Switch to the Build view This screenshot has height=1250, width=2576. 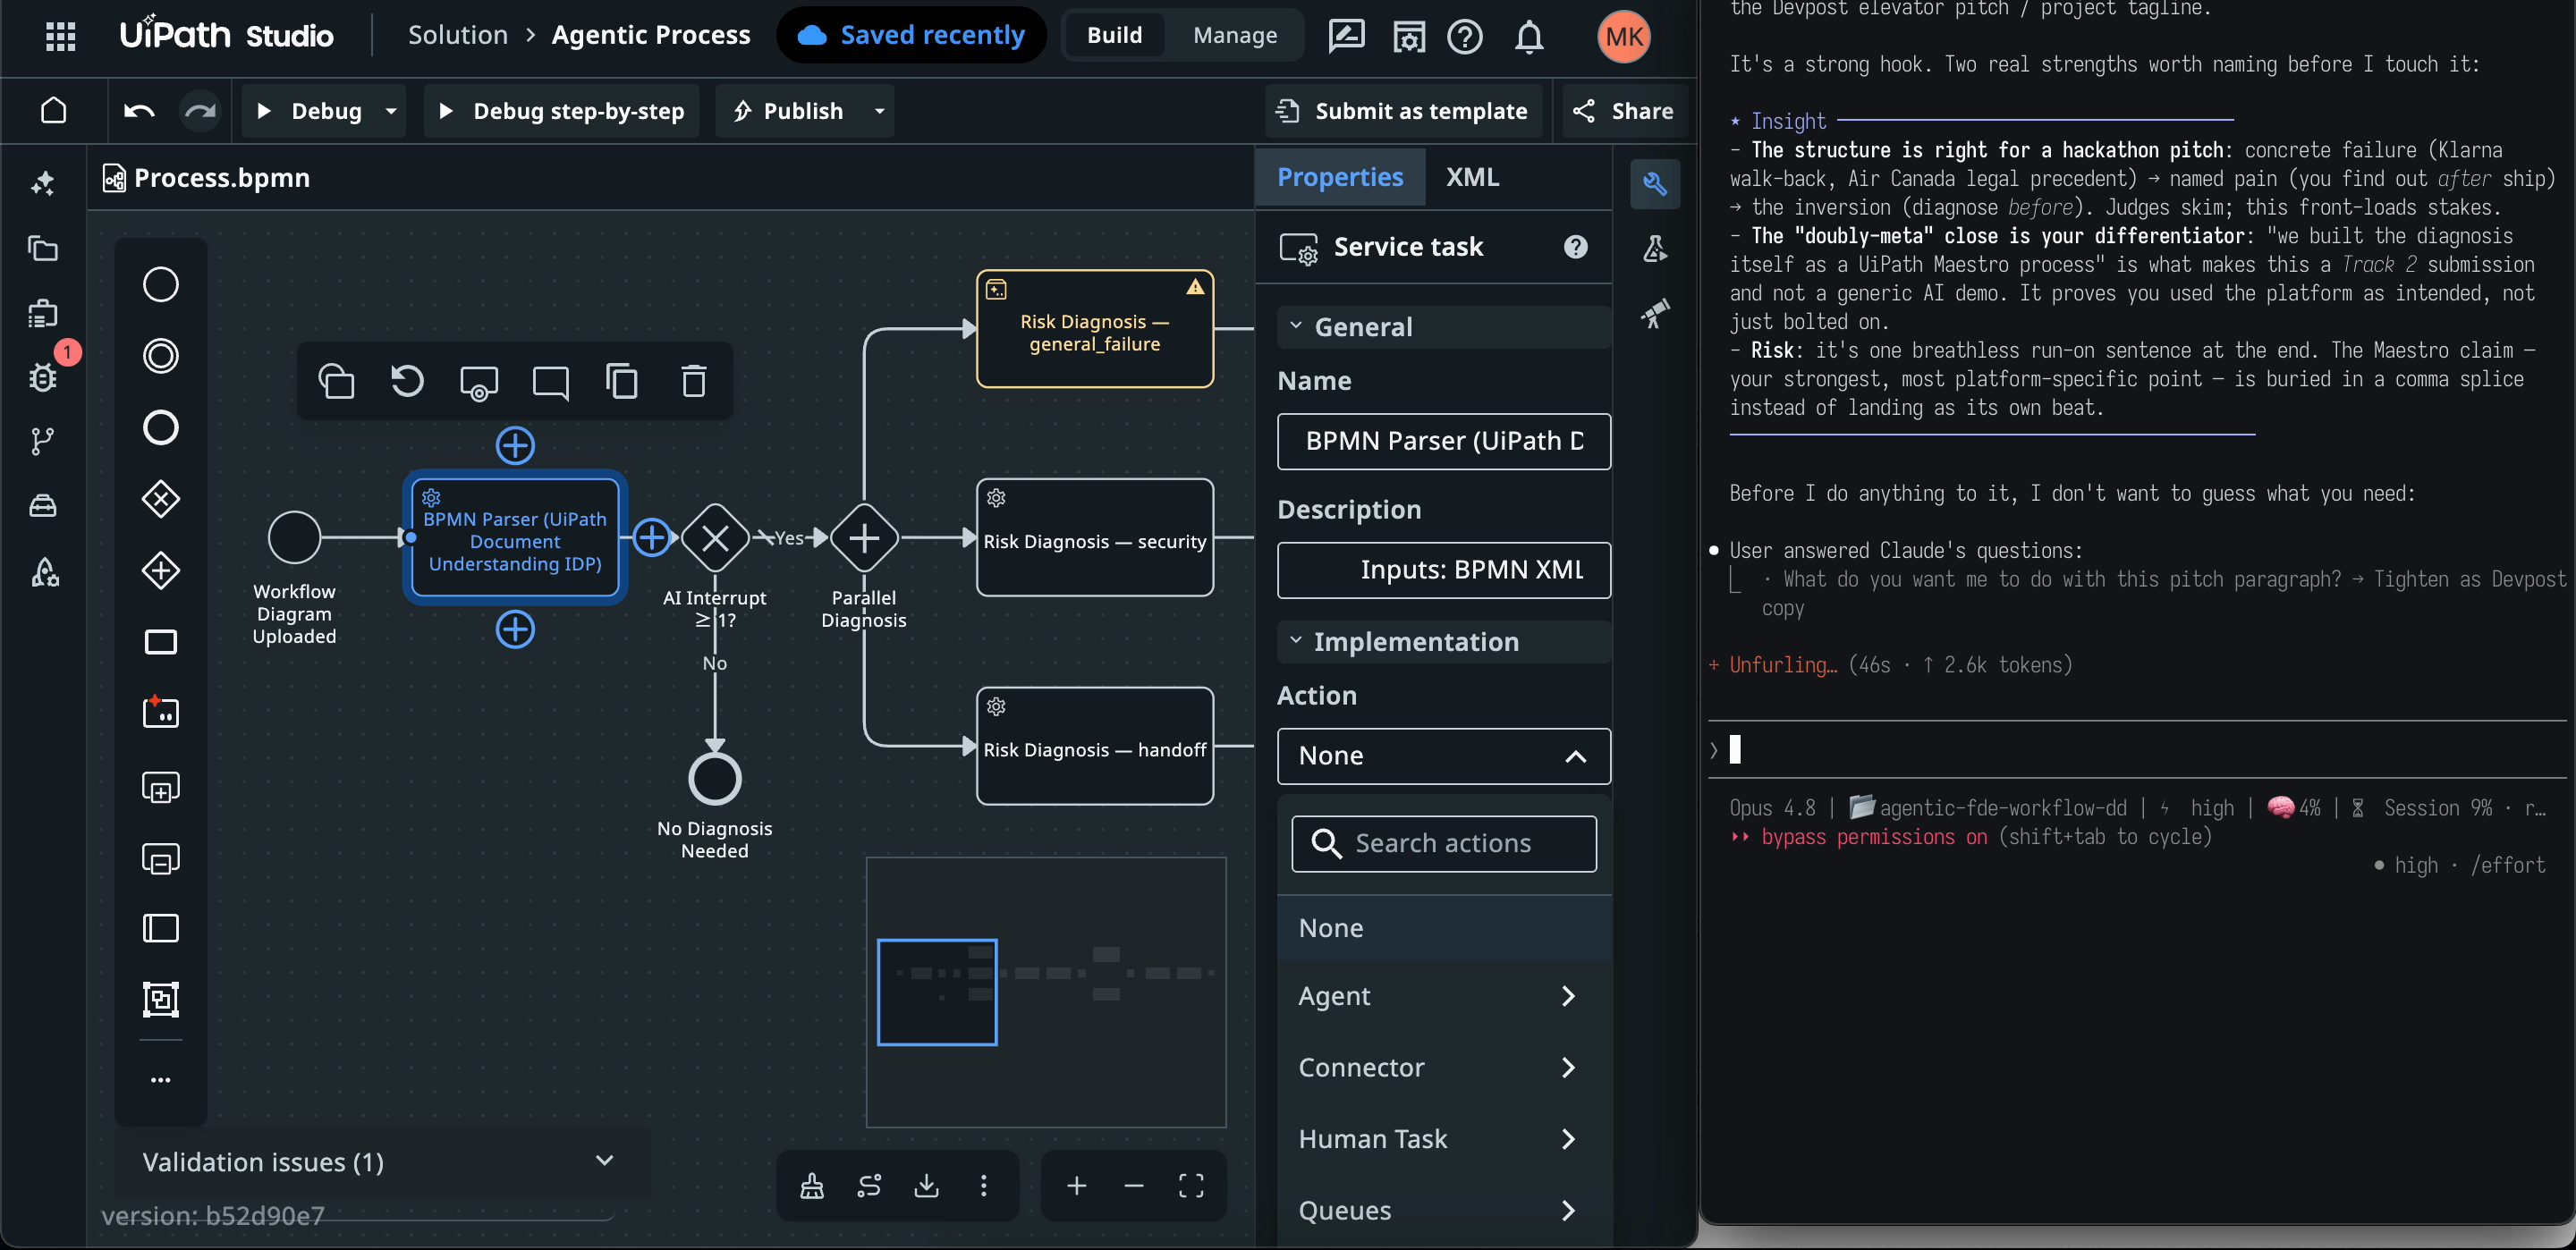click(1114, 36)
